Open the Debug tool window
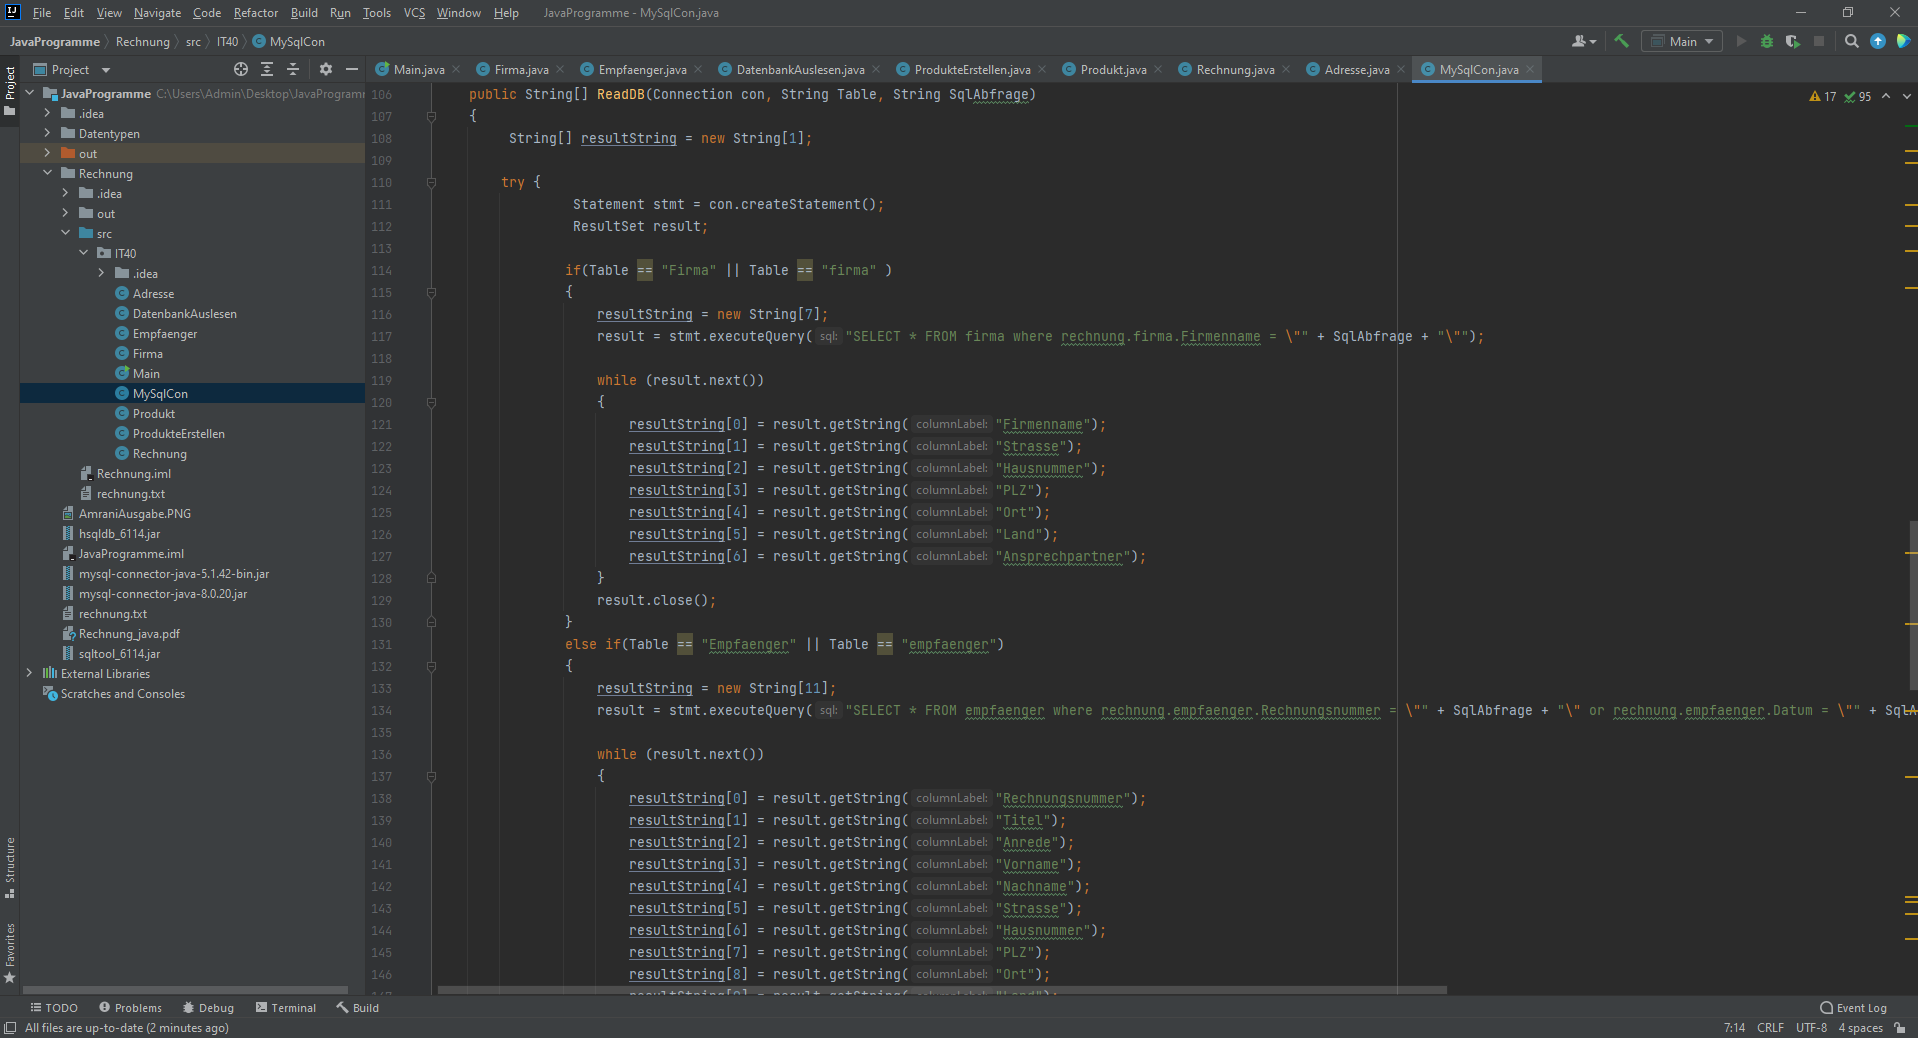Viewport: 1918px width, 1038px height. click(x=208, y=1008)
